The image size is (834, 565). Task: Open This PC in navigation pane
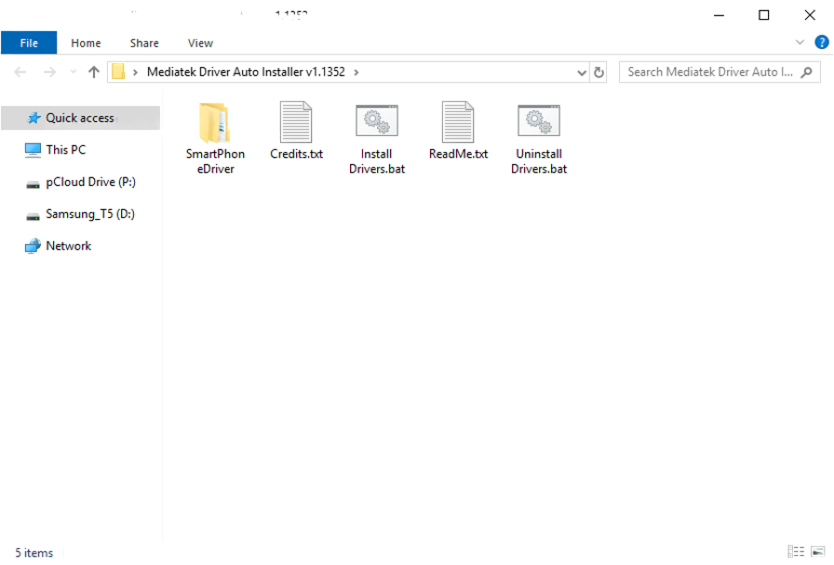(65, 149)
